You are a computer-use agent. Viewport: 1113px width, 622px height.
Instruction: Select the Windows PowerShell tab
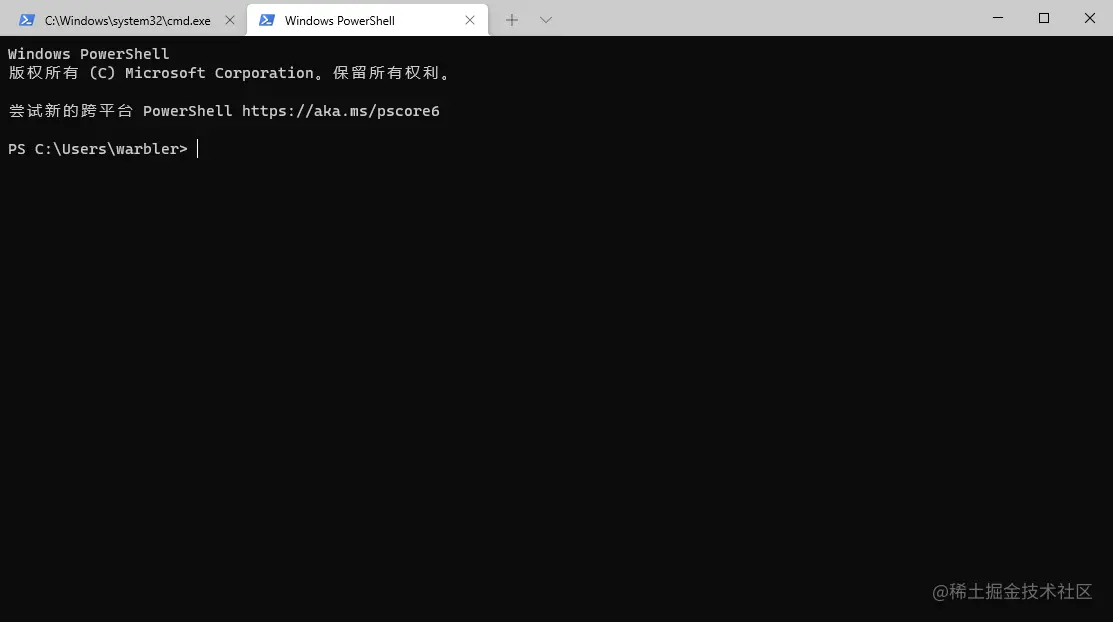367,21
